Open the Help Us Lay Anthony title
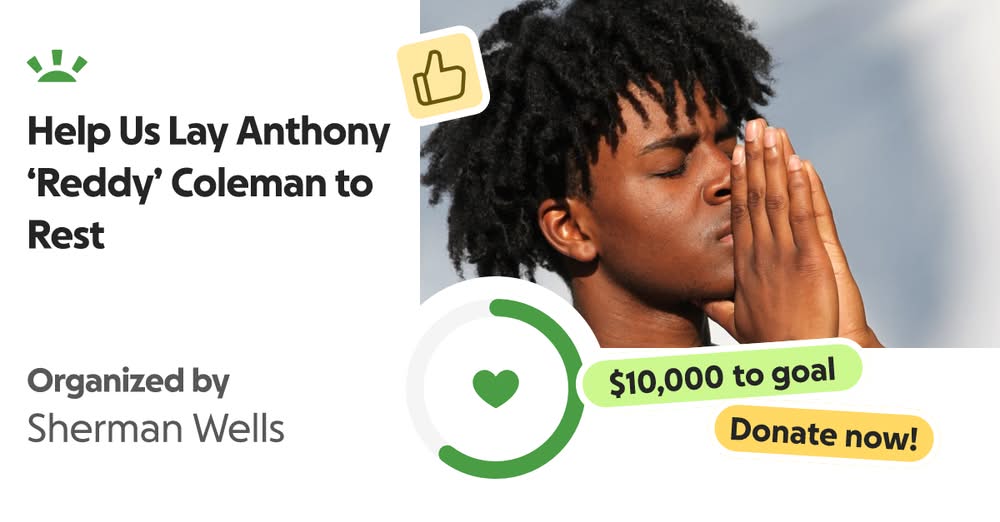Image resolution: width=1000 pixels, height=522 pixels. coord(209,183)
